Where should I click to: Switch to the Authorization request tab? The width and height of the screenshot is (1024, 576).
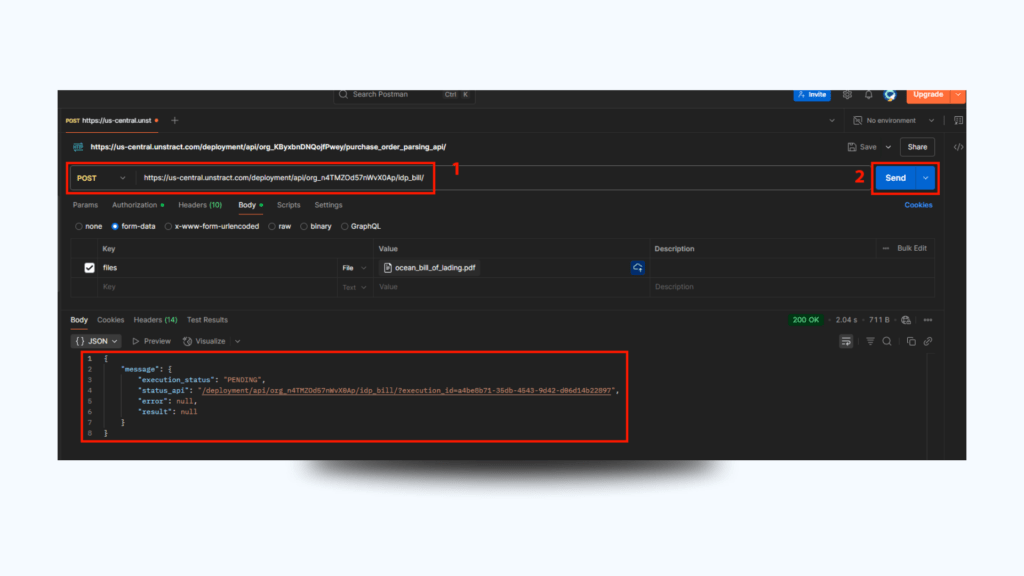pos(136,205)
